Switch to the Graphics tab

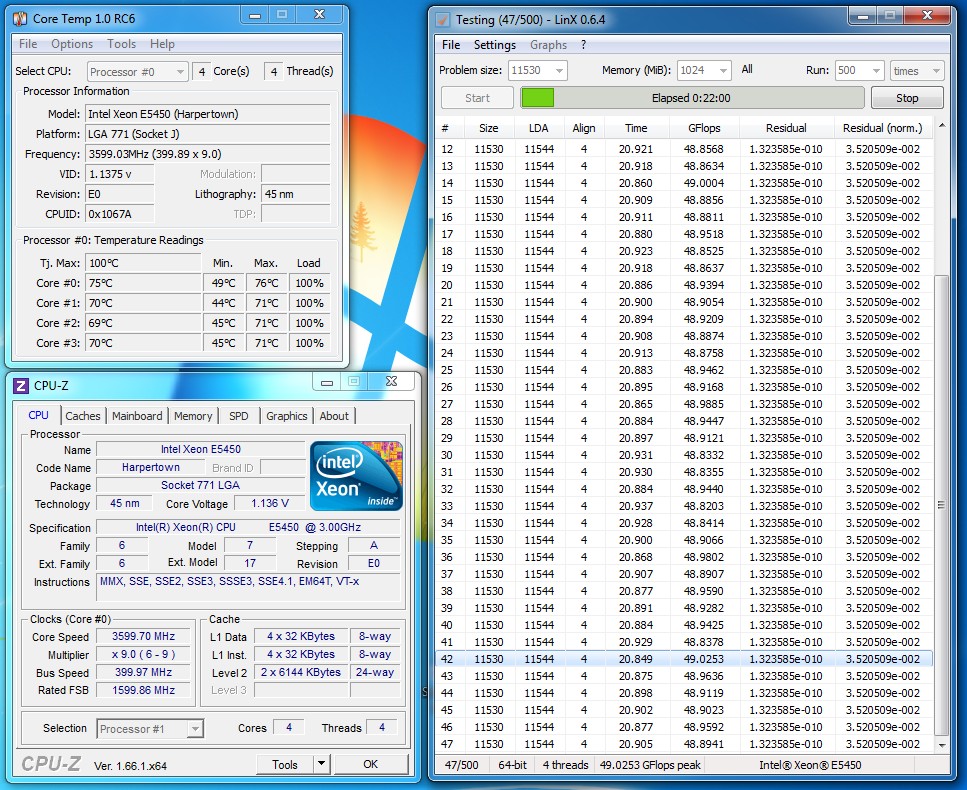click(x=287, y=416)
